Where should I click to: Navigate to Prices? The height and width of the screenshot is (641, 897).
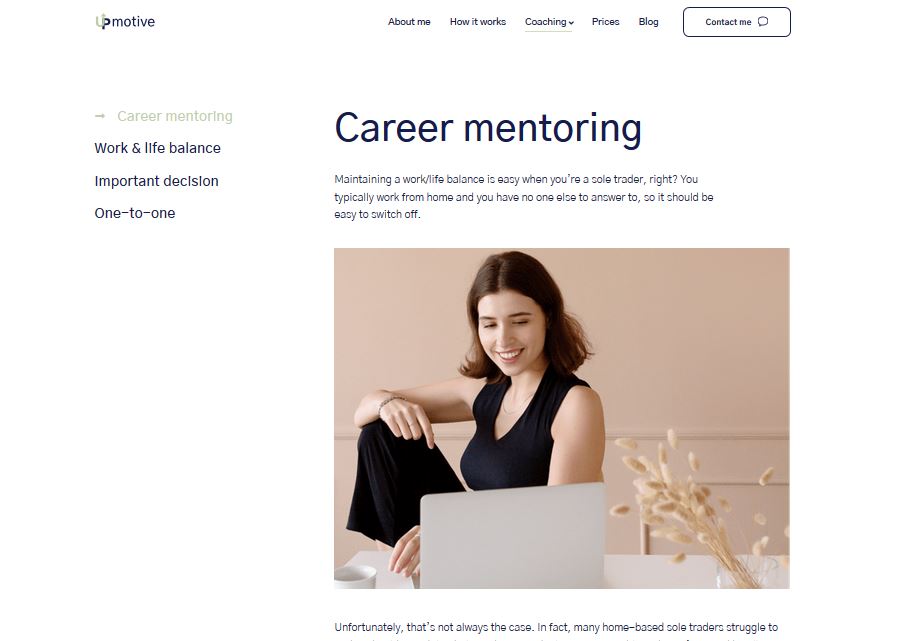(605, 22)
